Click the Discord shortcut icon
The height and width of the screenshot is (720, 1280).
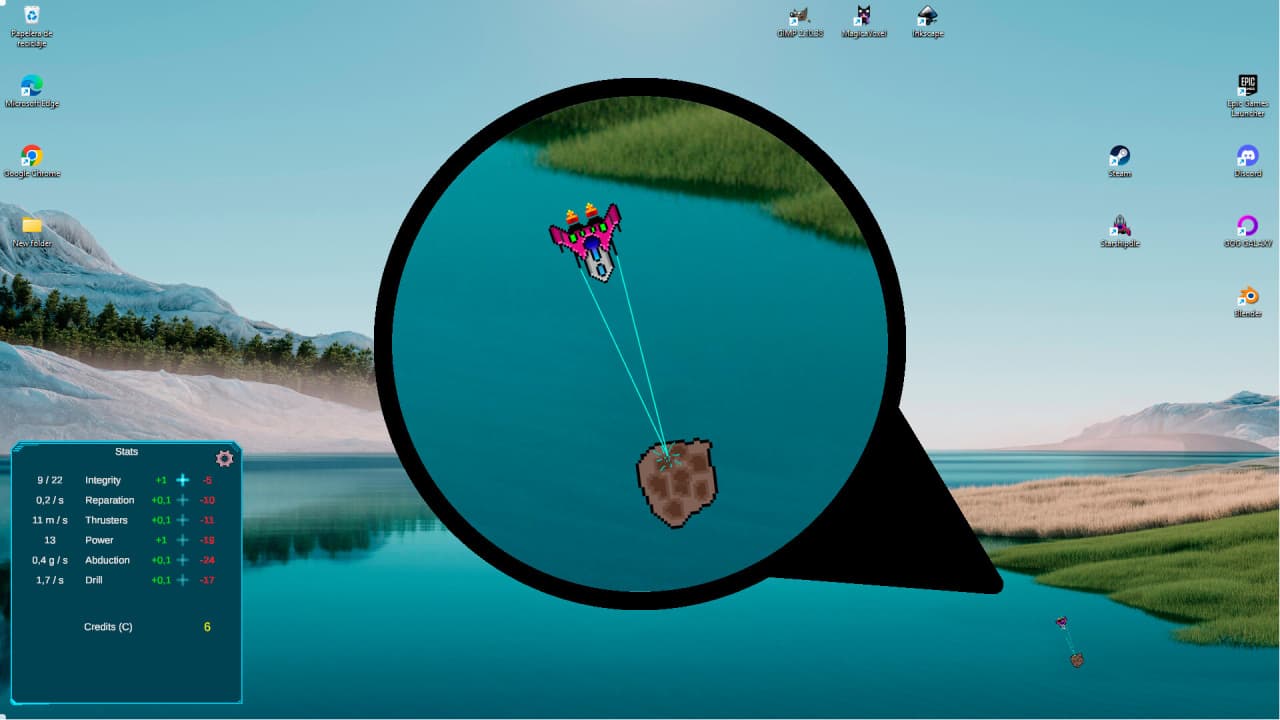(1247, 156)
